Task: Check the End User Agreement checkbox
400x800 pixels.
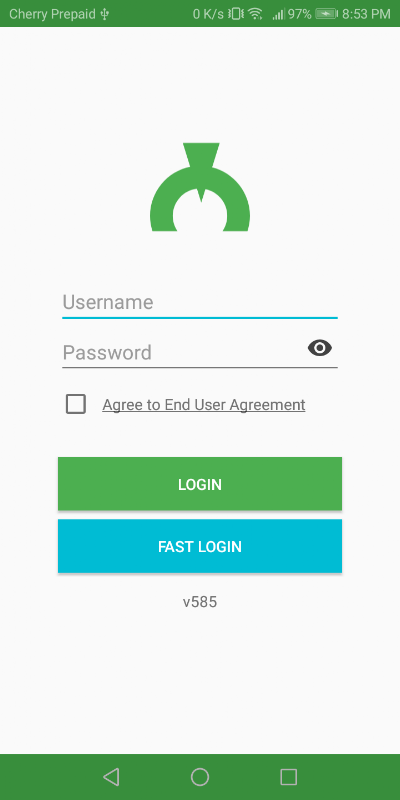Action: 76,404
